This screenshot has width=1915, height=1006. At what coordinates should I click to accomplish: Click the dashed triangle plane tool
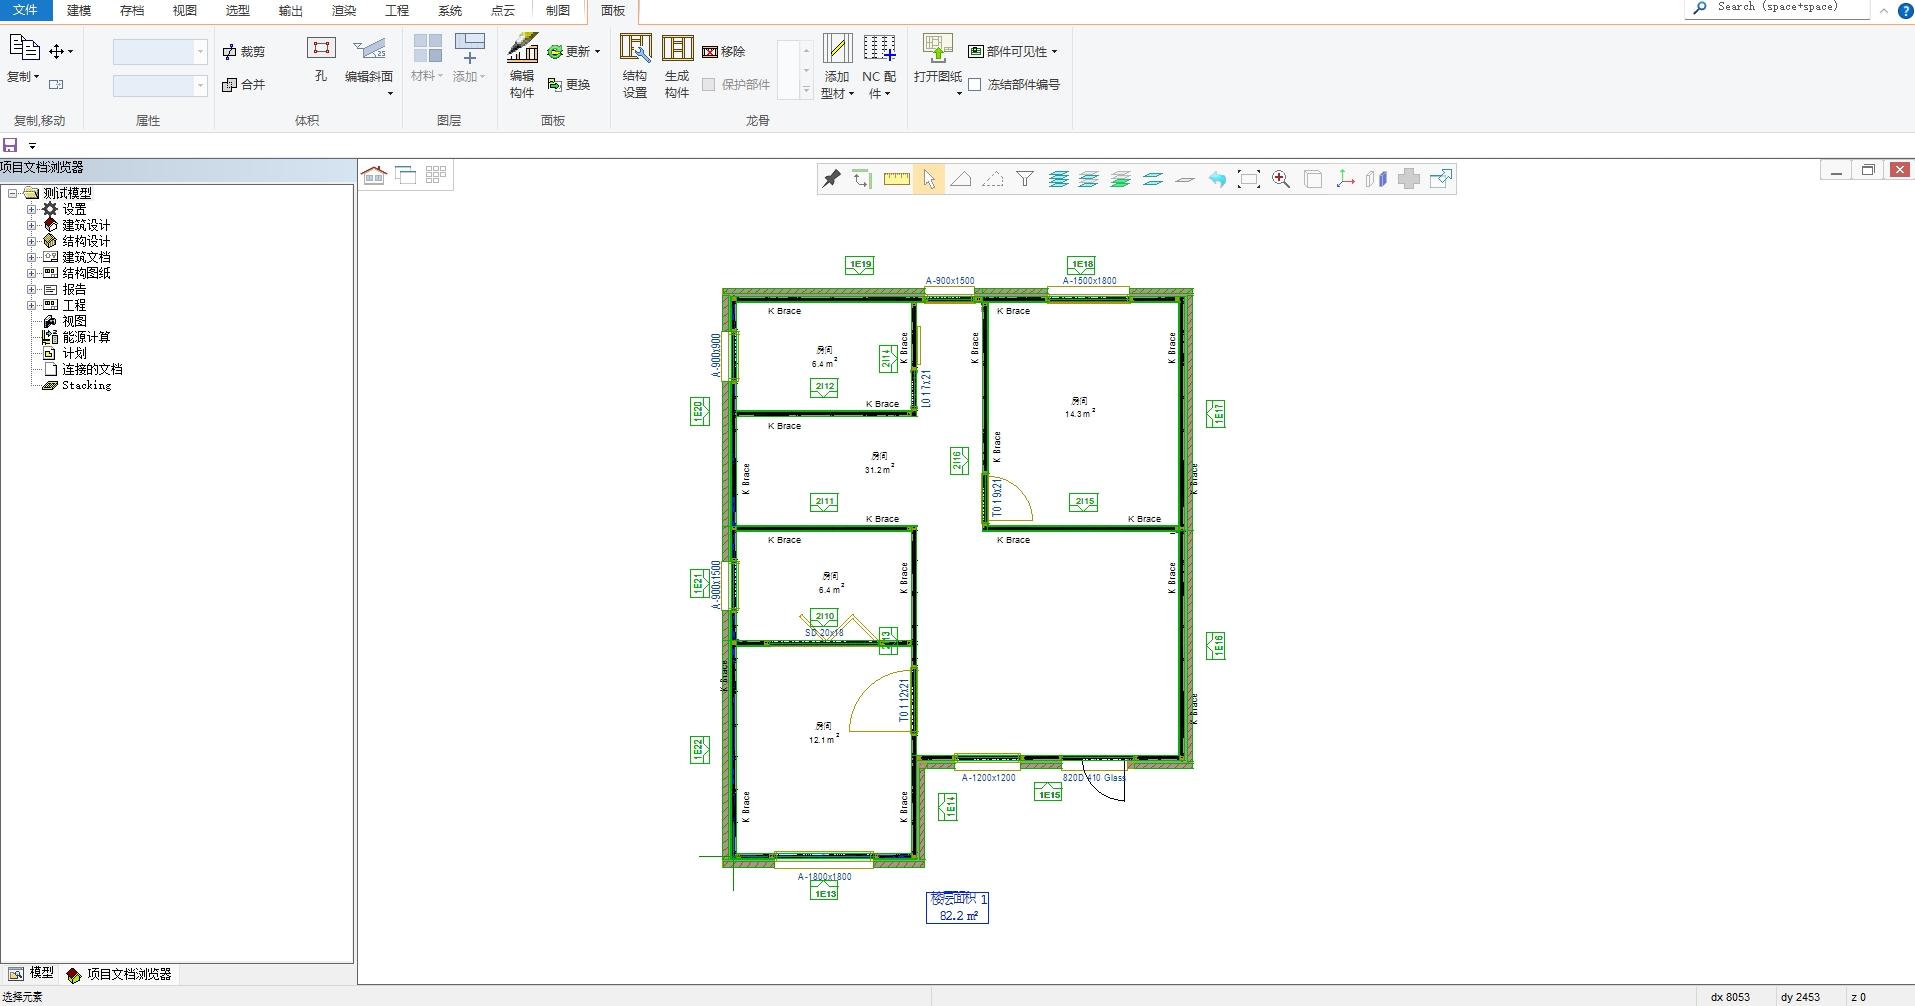point(993,179)
